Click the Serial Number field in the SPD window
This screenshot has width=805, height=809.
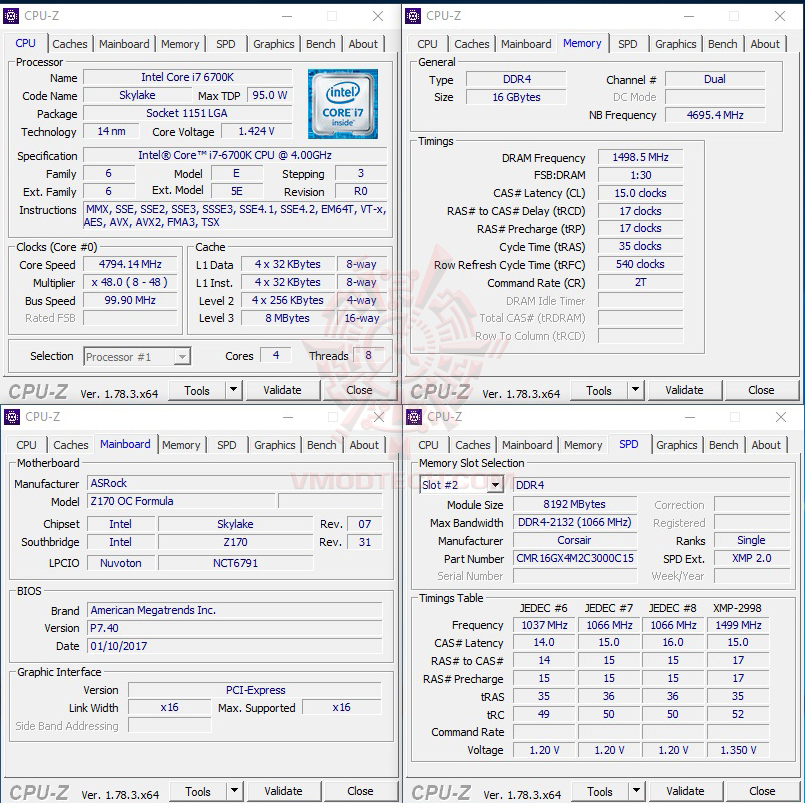pyautogui.click(x=574, y=576)
